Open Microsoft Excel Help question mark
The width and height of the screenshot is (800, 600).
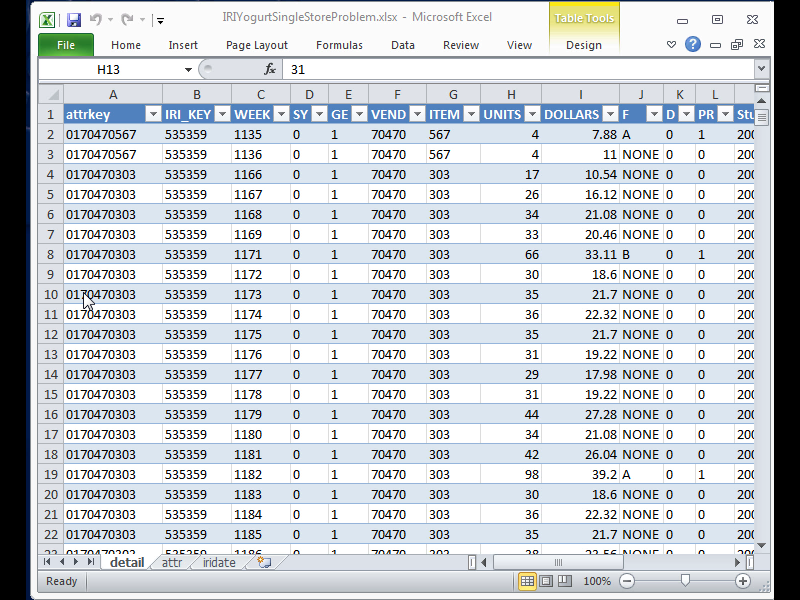[692, 45]
